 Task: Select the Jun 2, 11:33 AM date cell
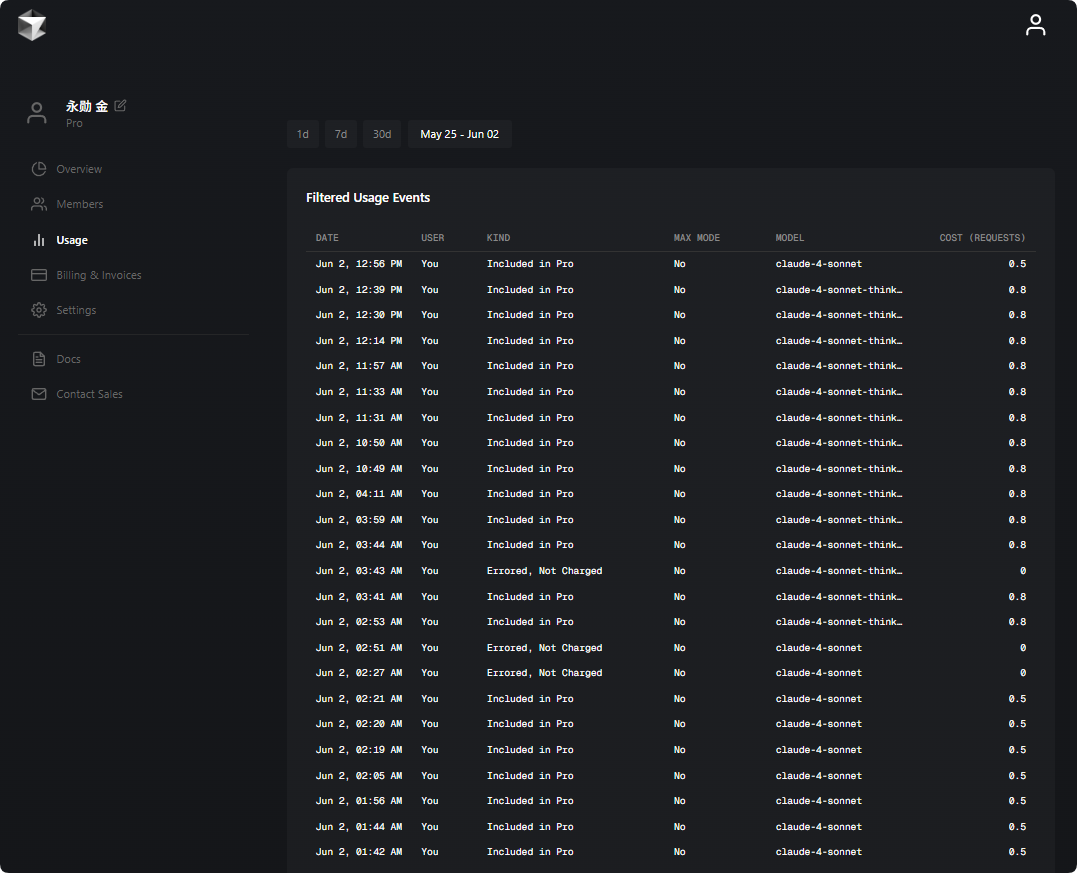[359, 392]
